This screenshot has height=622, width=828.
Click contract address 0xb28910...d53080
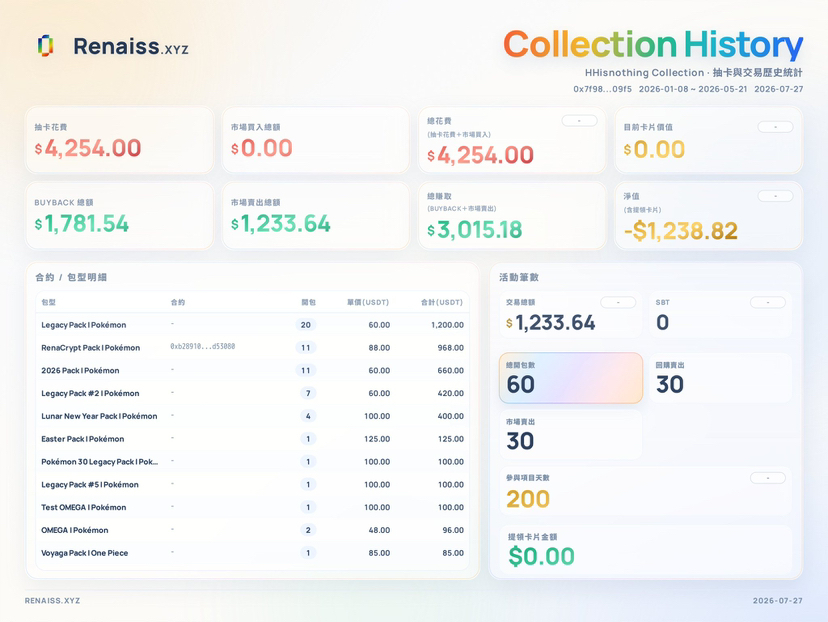pos(203,347)
